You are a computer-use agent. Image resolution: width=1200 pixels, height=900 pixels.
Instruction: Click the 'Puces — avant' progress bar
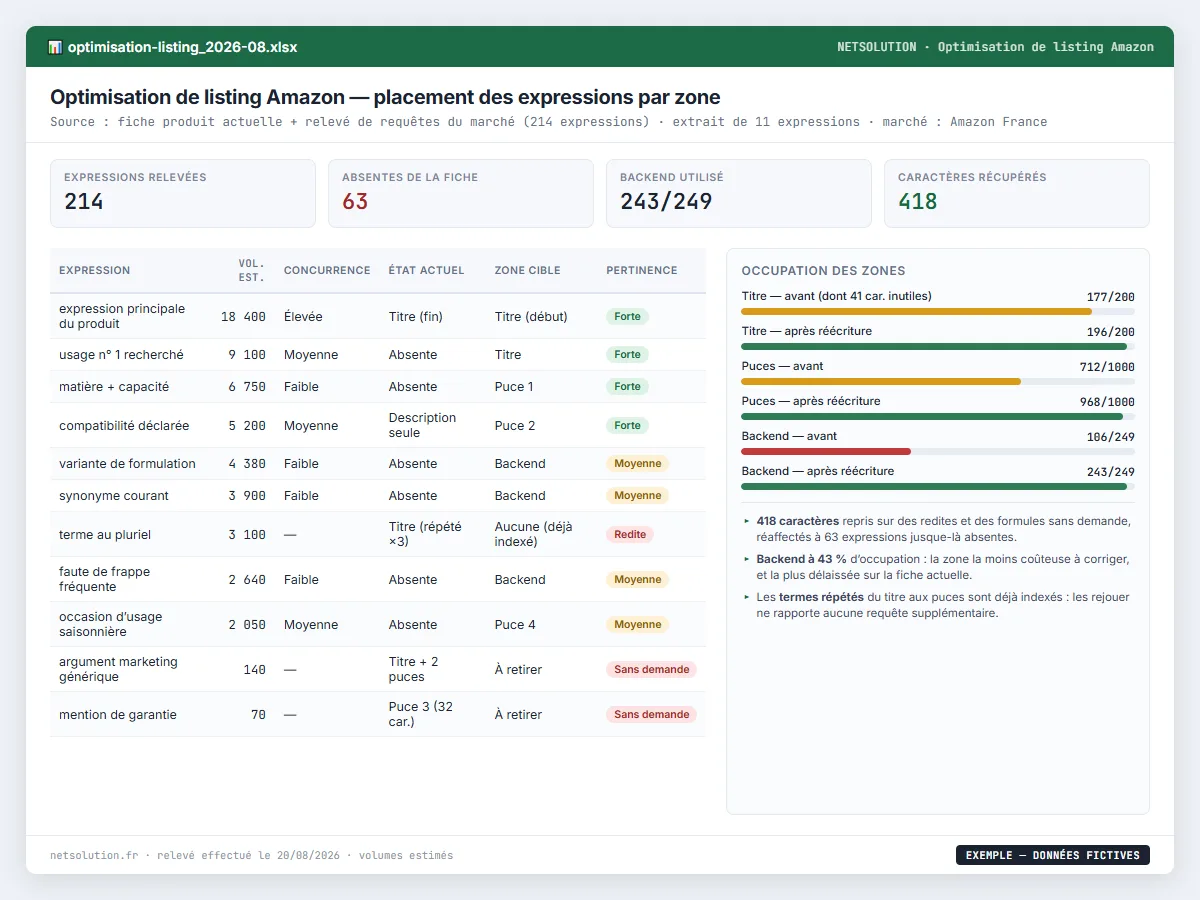click(938, 382)
